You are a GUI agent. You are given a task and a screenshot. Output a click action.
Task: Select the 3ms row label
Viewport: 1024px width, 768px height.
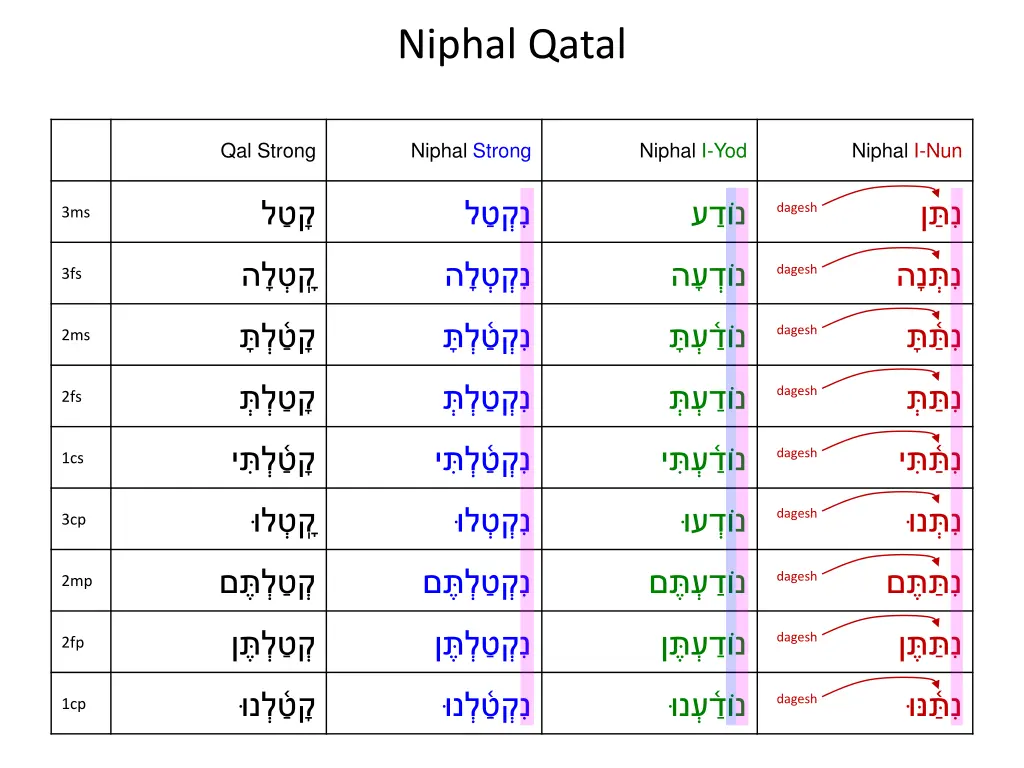coord(75,212)
